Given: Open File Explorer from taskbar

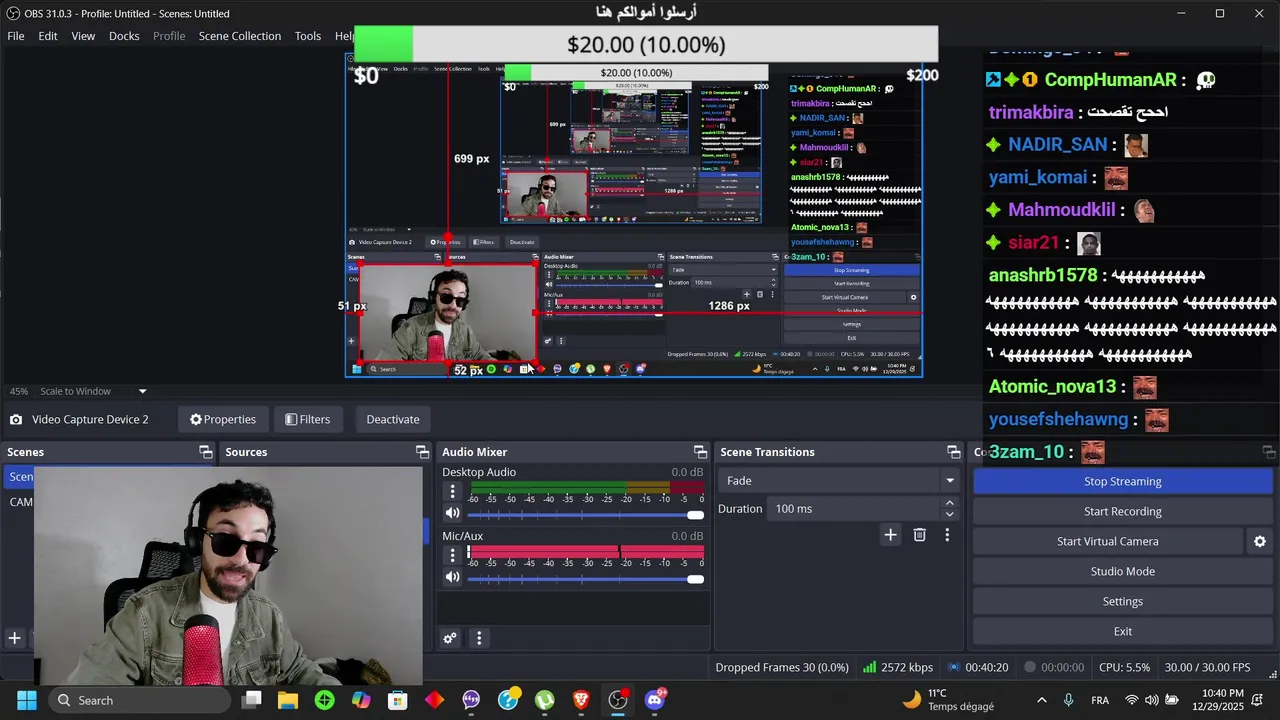Looking at the screenshot, I should (288, 700).
